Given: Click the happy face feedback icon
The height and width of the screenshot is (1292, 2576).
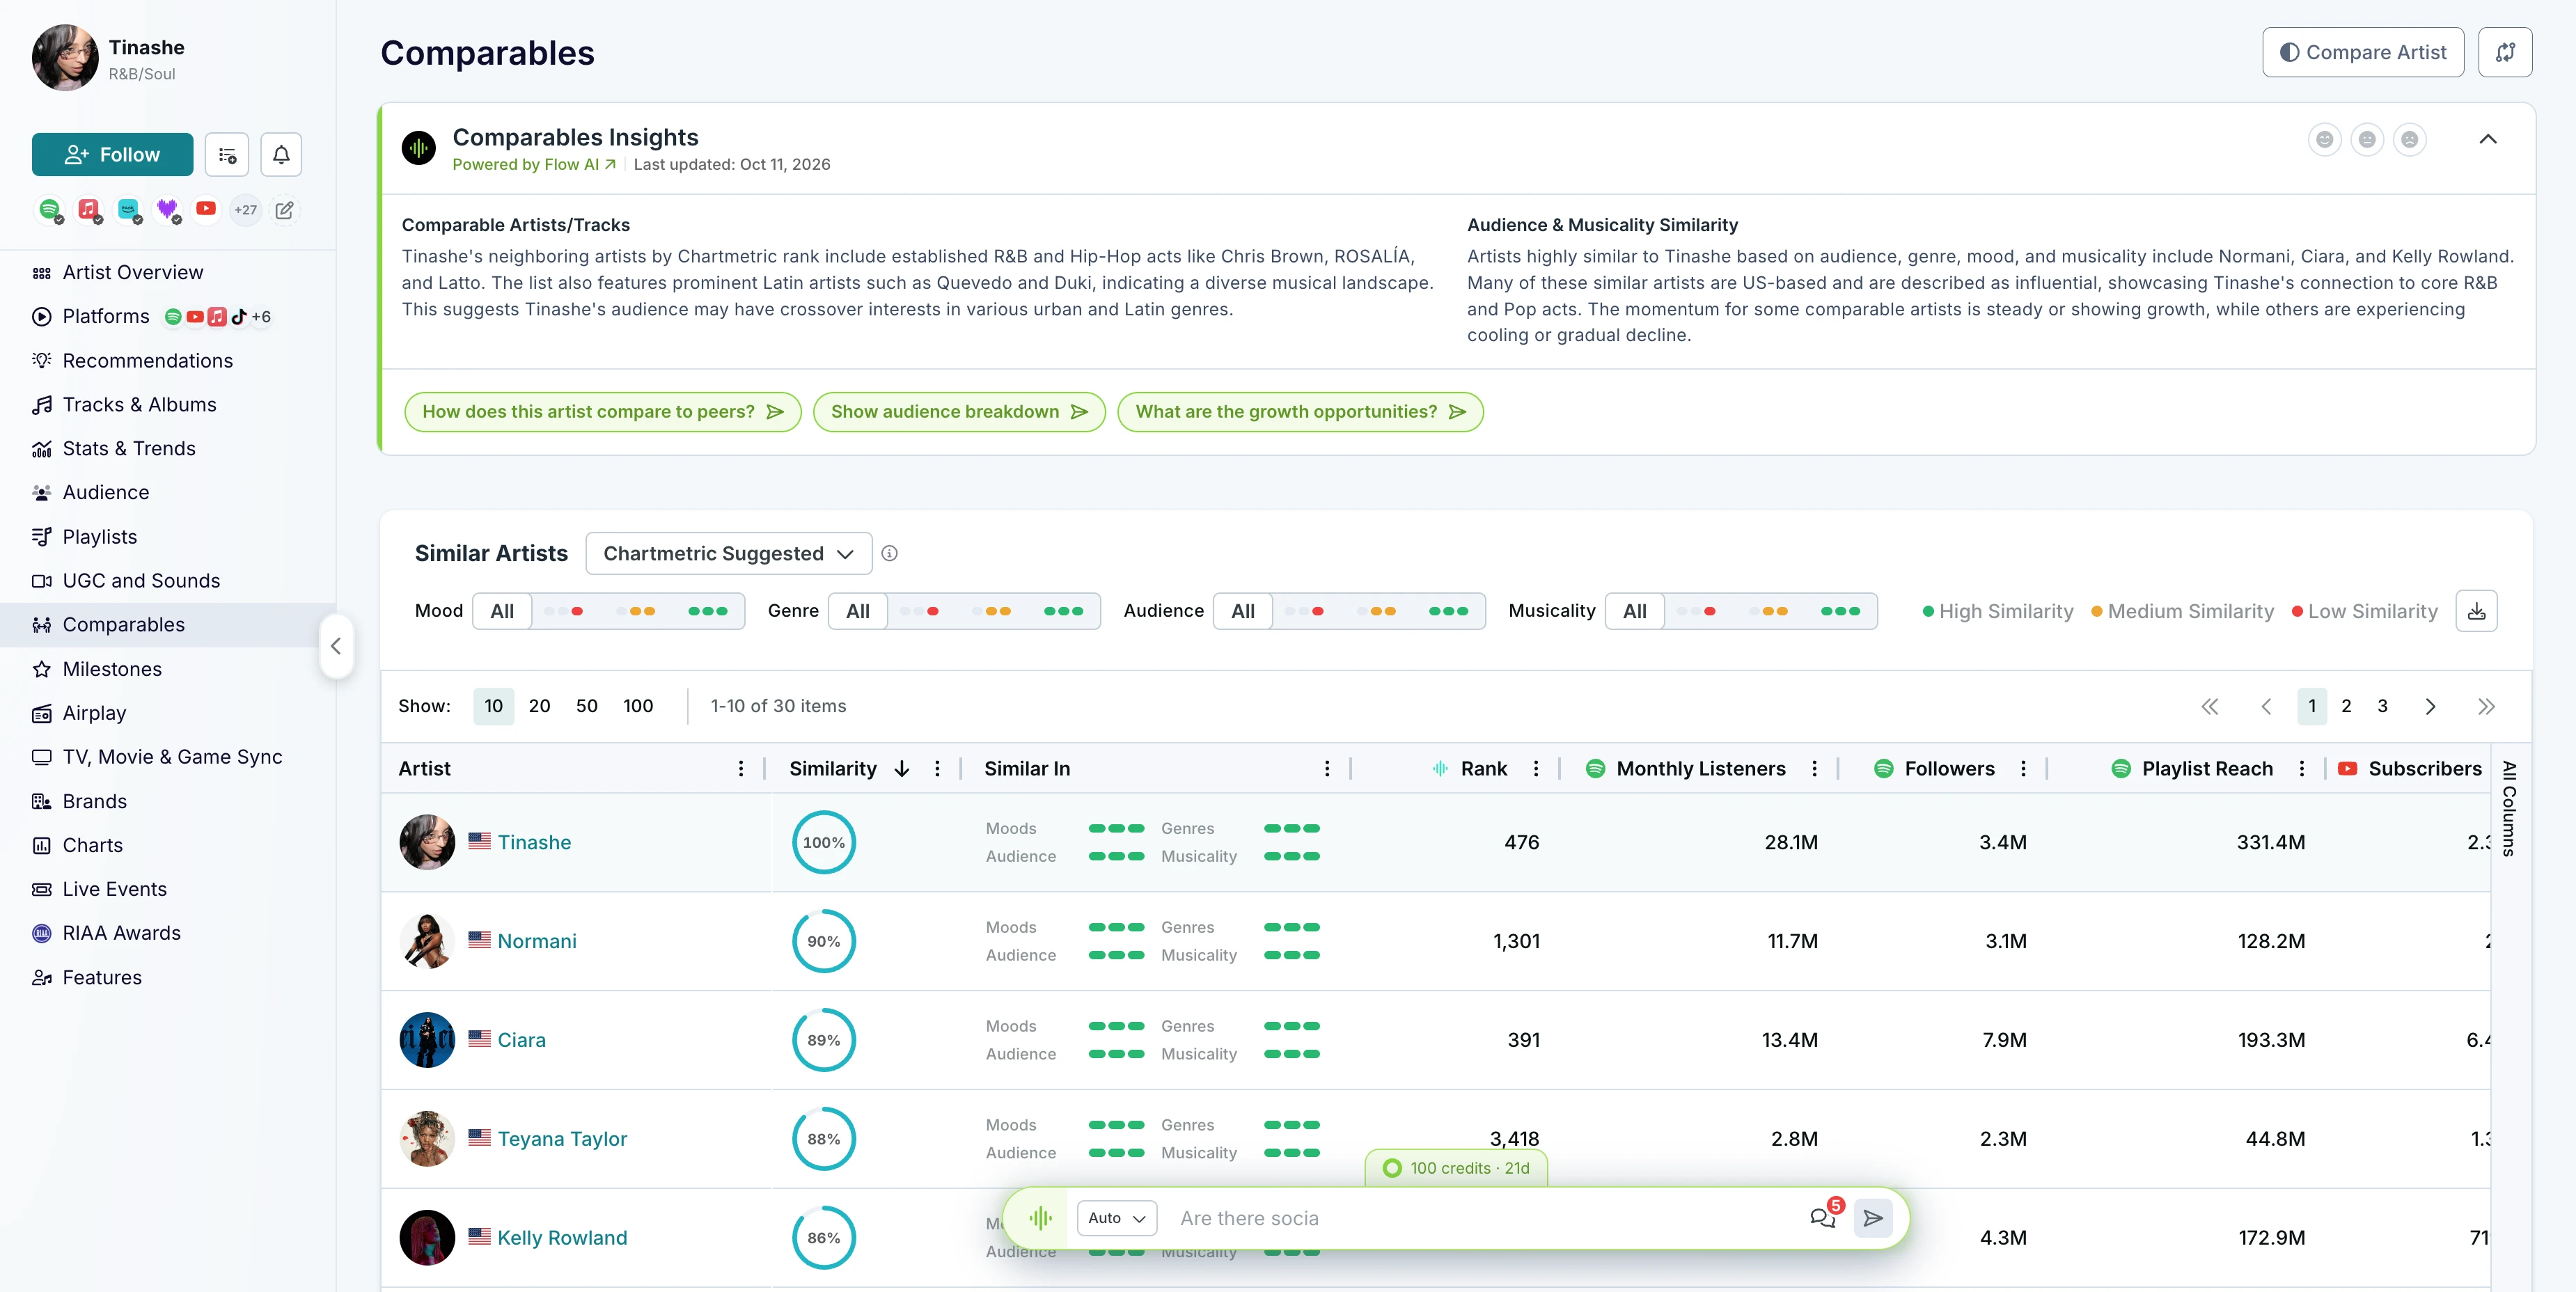Looking at the screenshot, I should click(x=2325, y=139).
